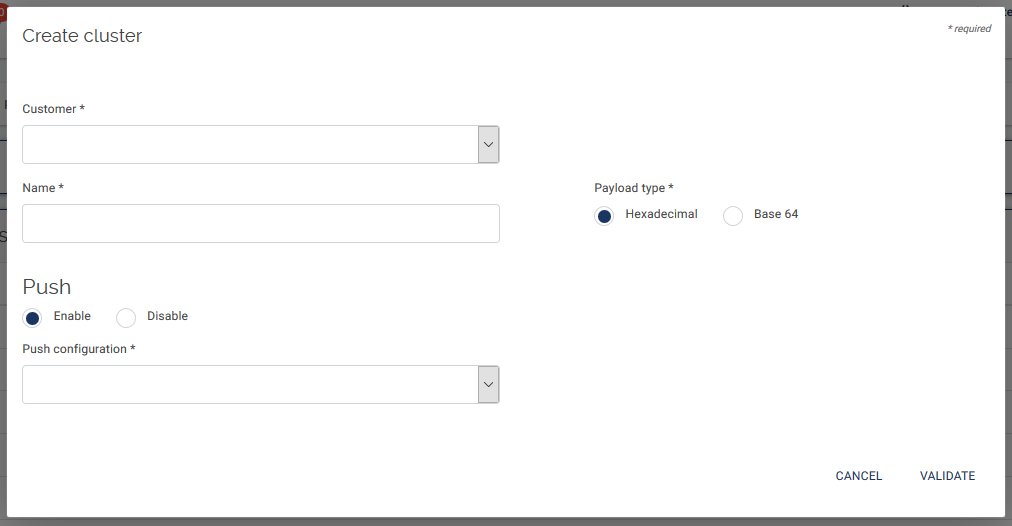Click inside the Customer combo box field
1012x526 pixels.
click(x=250, y=145)
